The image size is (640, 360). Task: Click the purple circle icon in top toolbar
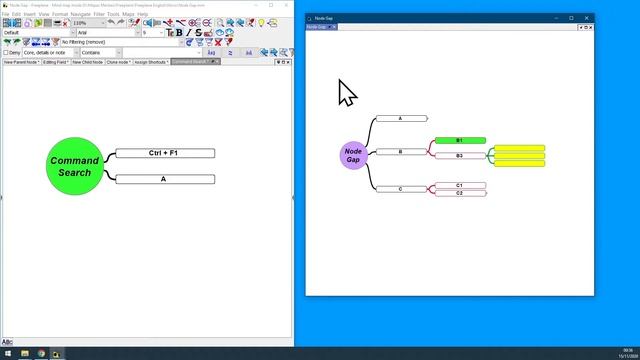(x=27, y=23)
